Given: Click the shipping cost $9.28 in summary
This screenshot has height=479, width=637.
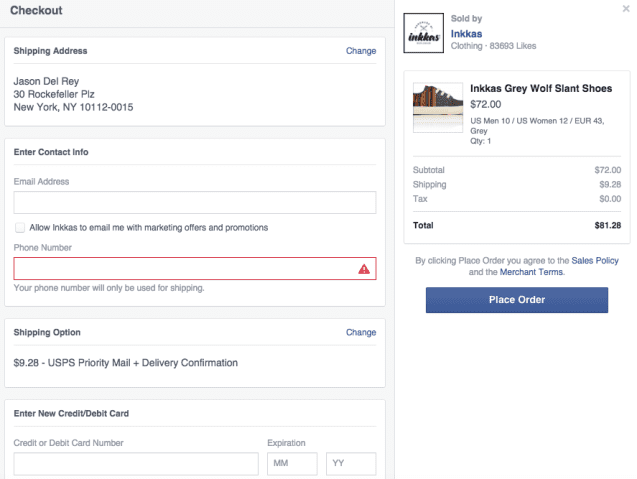Looking at the screenshot, I should (x=610, y=184).
